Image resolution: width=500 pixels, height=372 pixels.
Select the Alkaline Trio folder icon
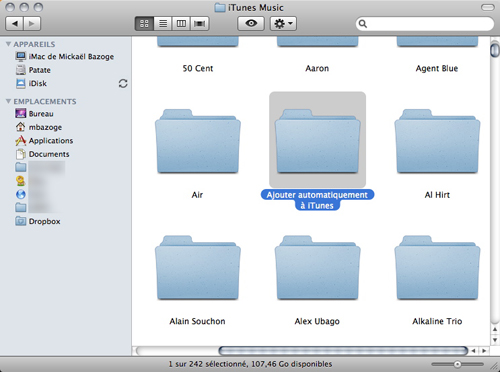pos(437,268)
